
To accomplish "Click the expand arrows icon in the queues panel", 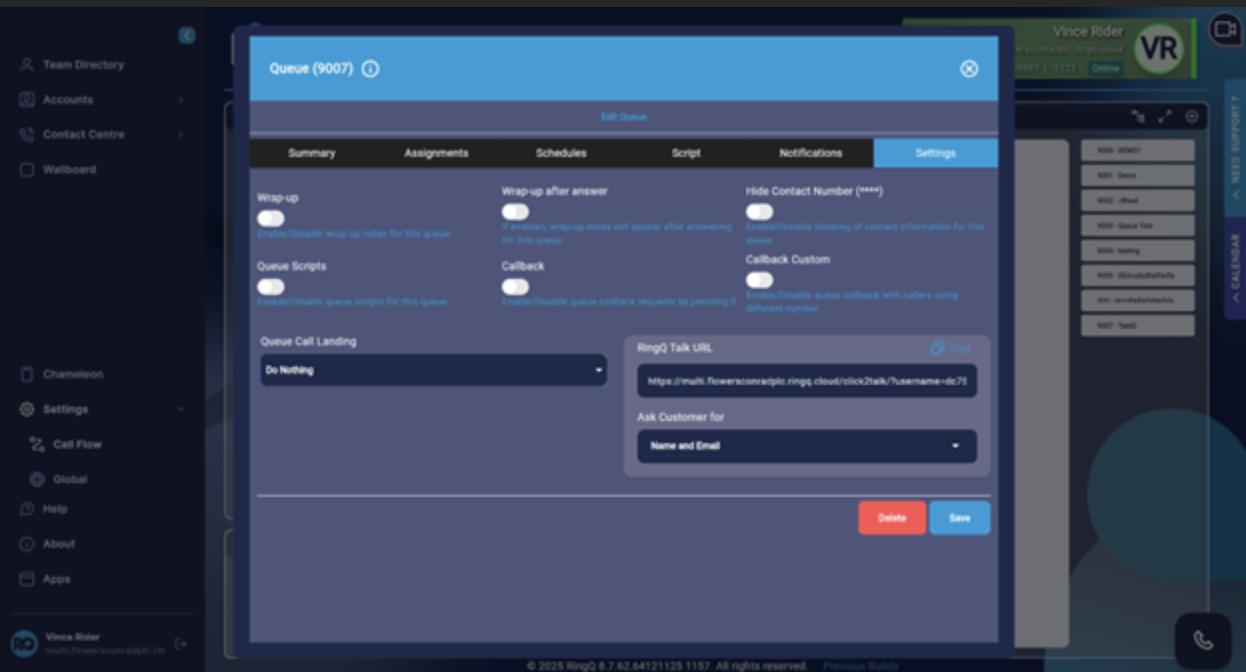I will click(x=1165, y=116).
